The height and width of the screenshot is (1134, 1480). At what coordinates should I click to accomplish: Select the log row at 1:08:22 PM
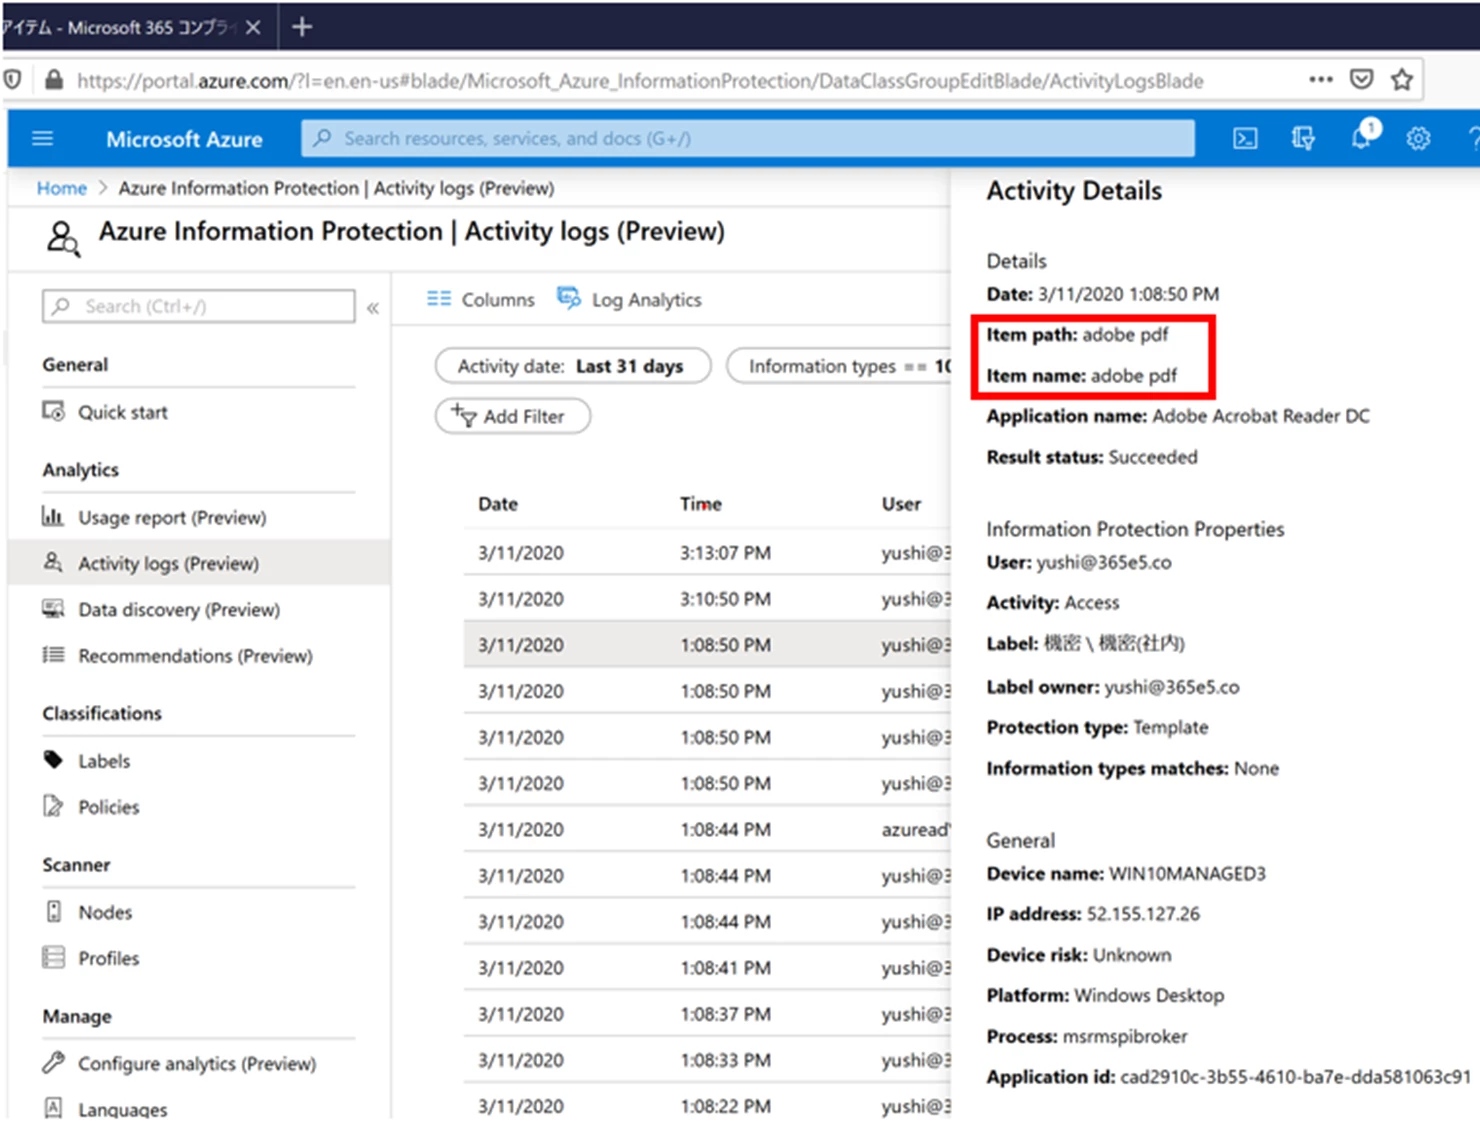(707, 1104)
